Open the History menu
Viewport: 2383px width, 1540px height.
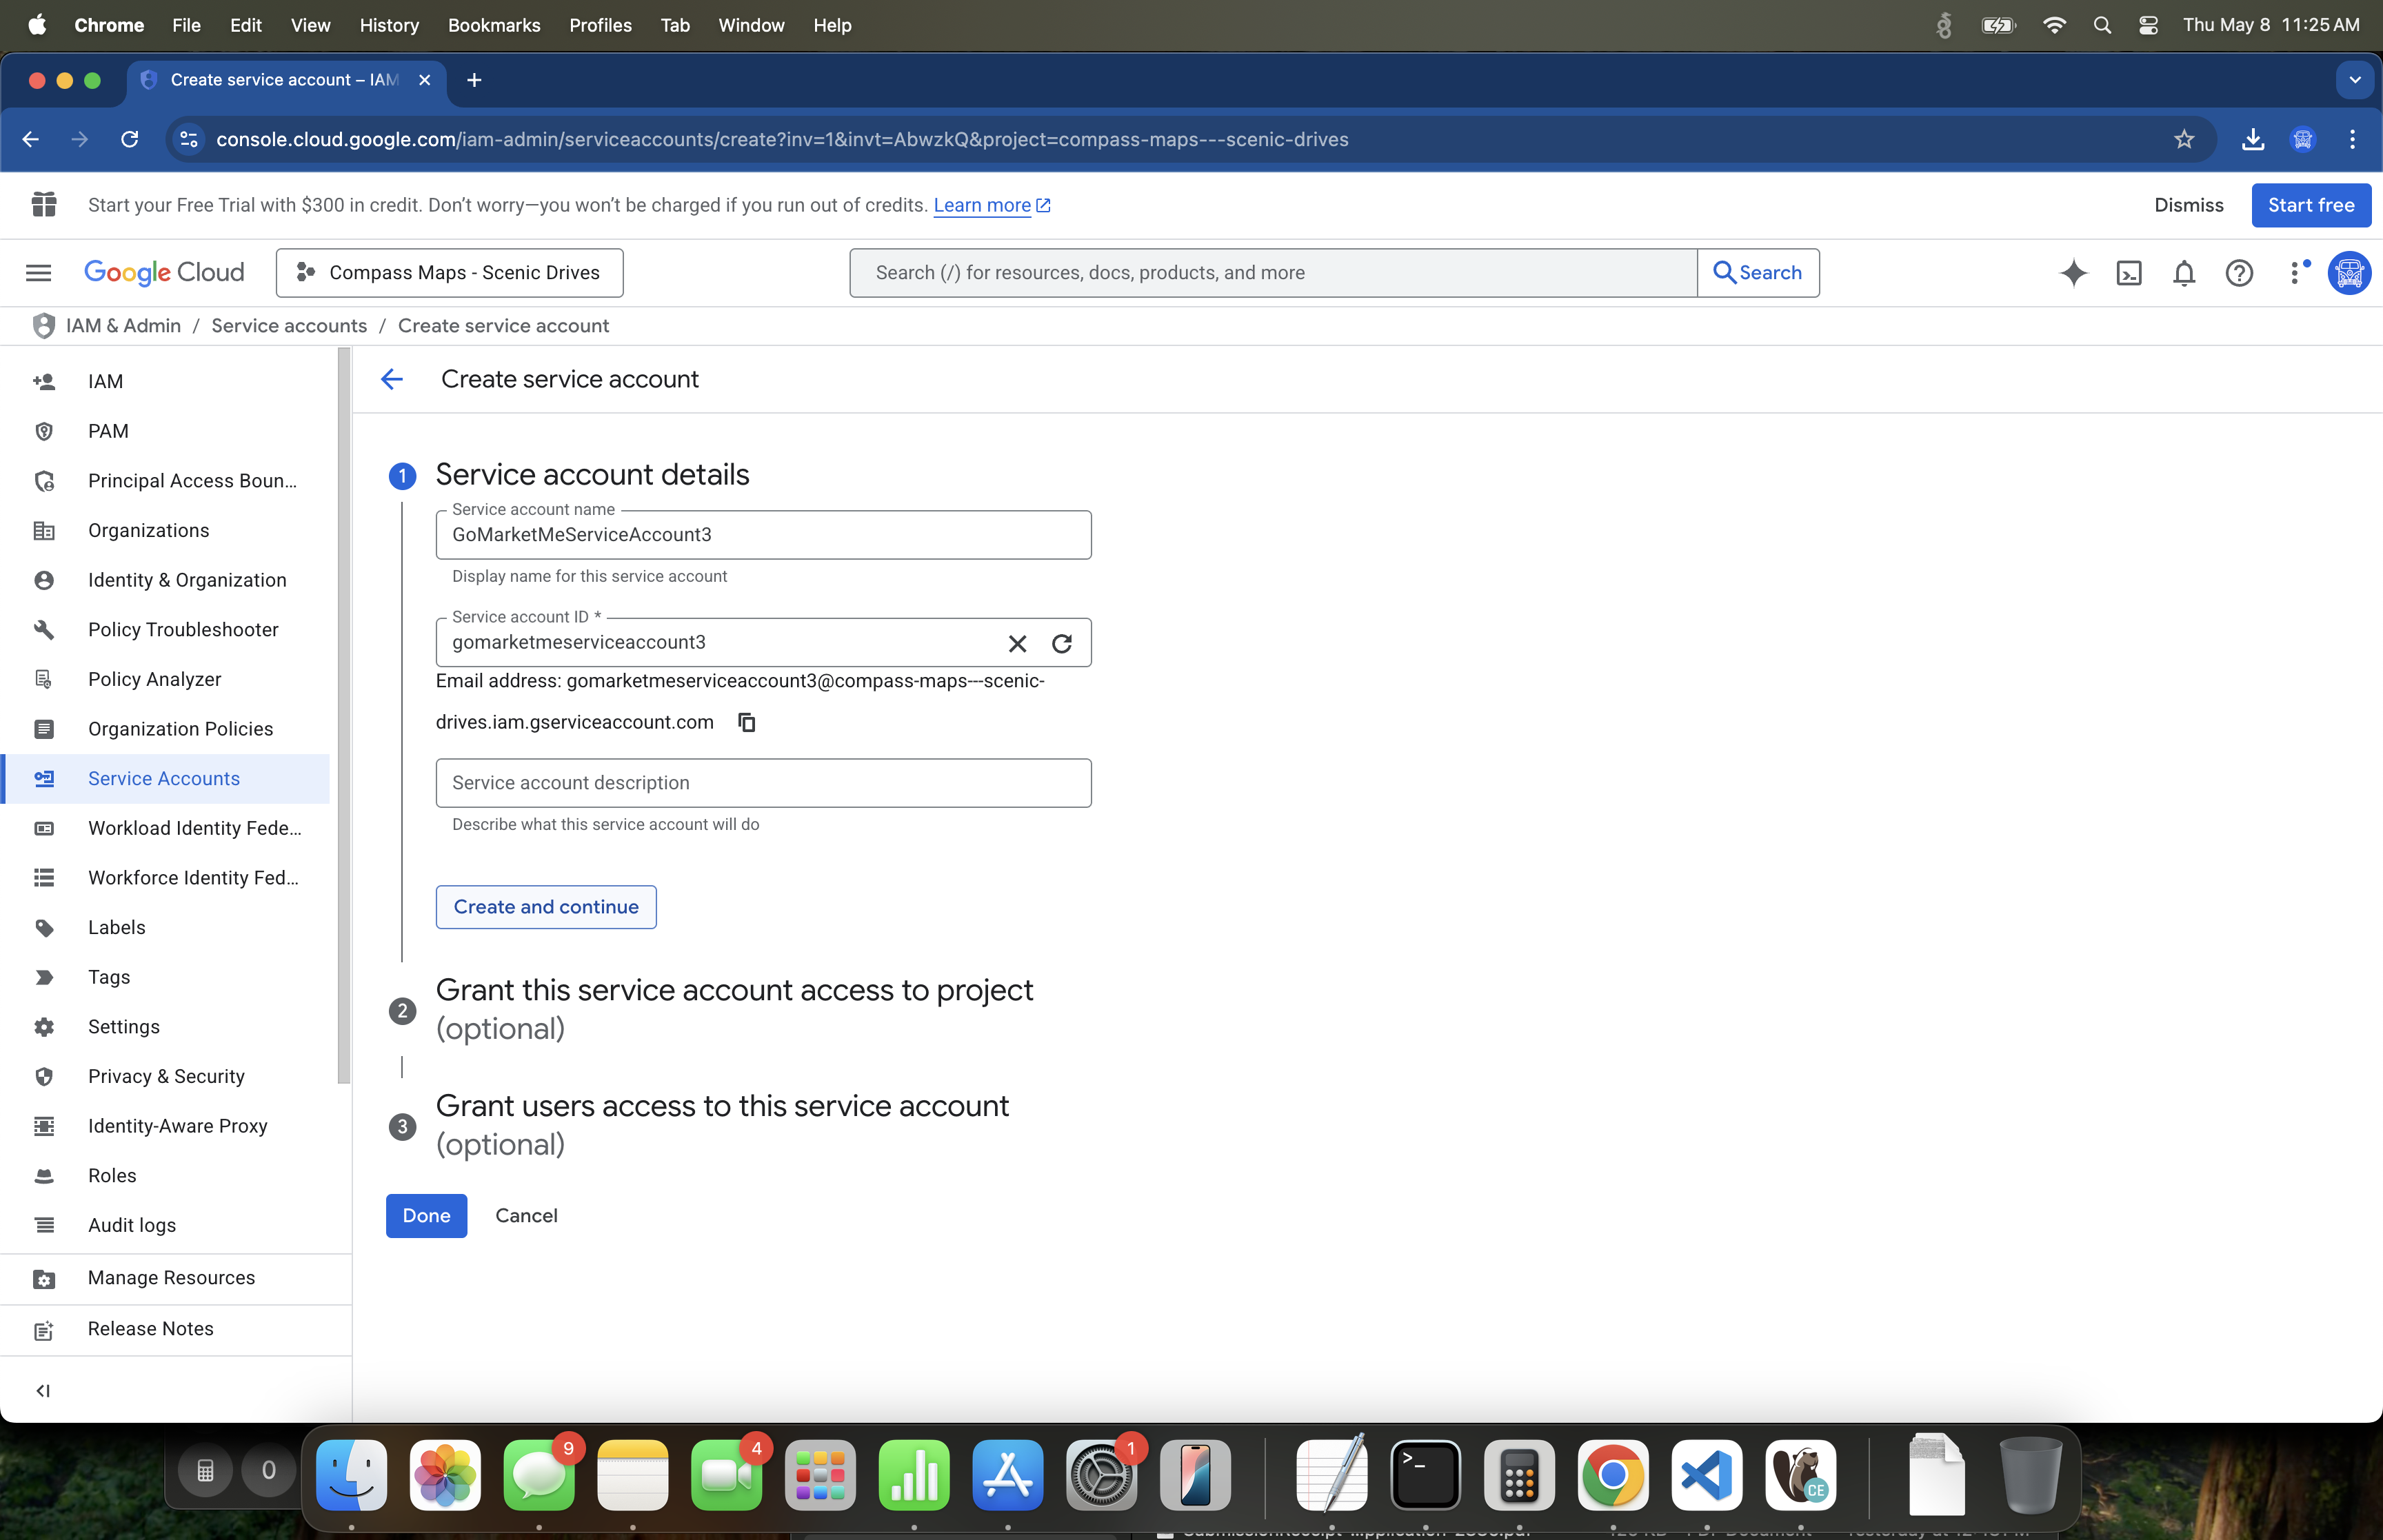pos(389,25)
